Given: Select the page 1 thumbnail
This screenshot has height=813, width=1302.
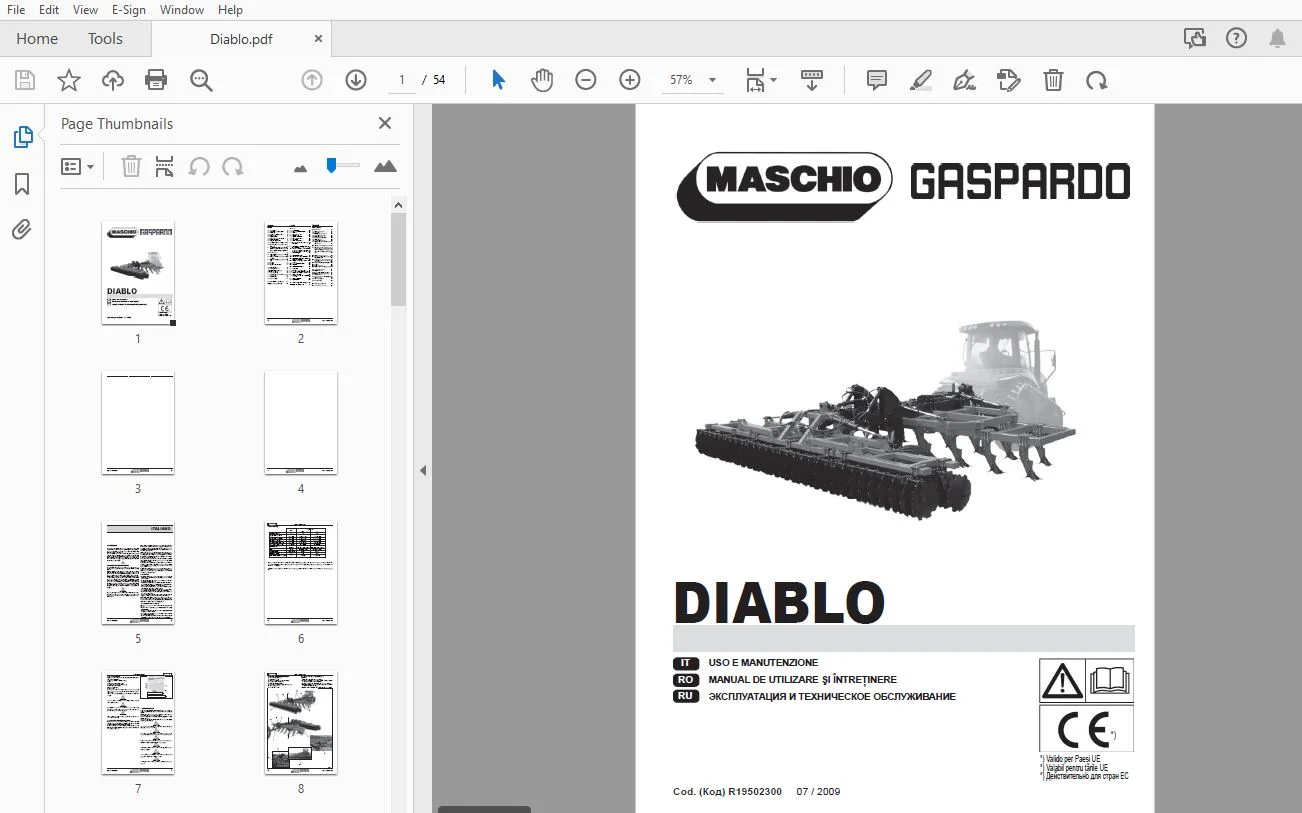Looking at the screenshot, I should tap(138, 273).
